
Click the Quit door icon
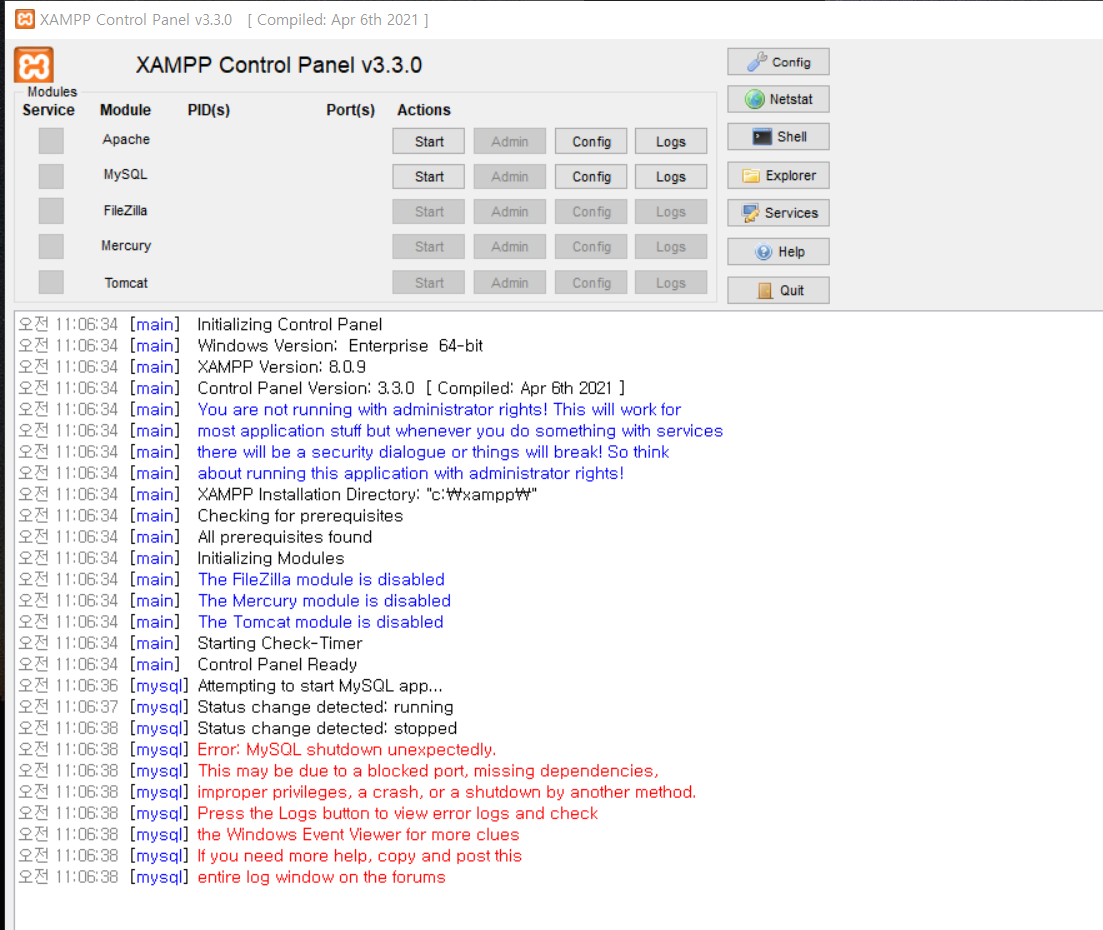(x=765, y=291)
